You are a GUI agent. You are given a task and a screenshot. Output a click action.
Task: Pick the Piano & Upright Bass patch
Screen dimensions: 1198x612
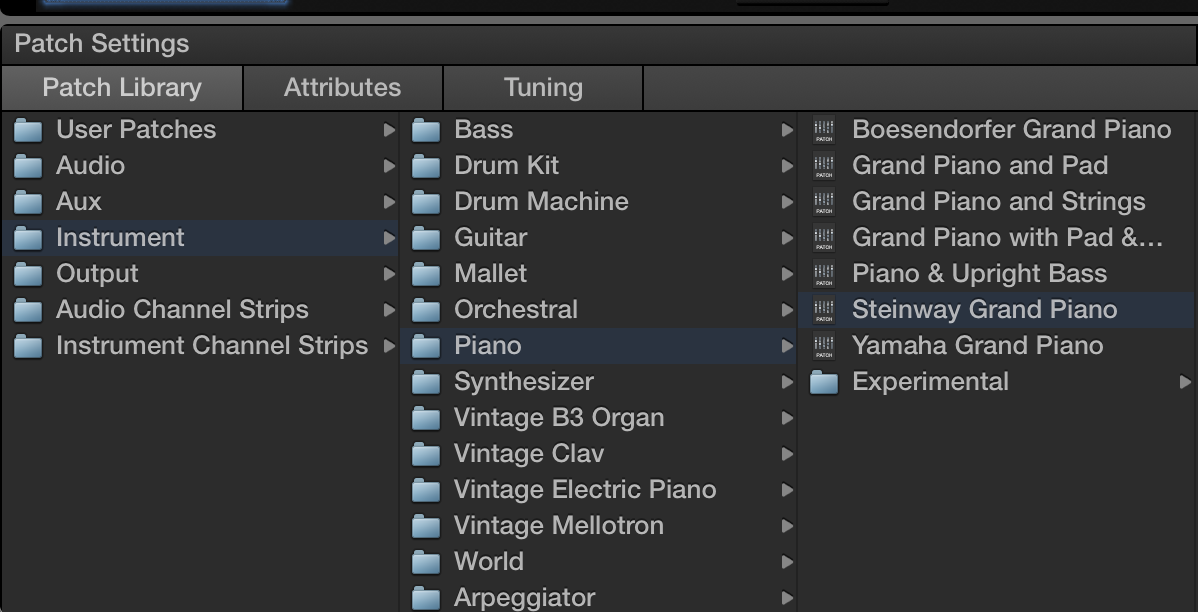pyautogui.click(x=979, y=274)
